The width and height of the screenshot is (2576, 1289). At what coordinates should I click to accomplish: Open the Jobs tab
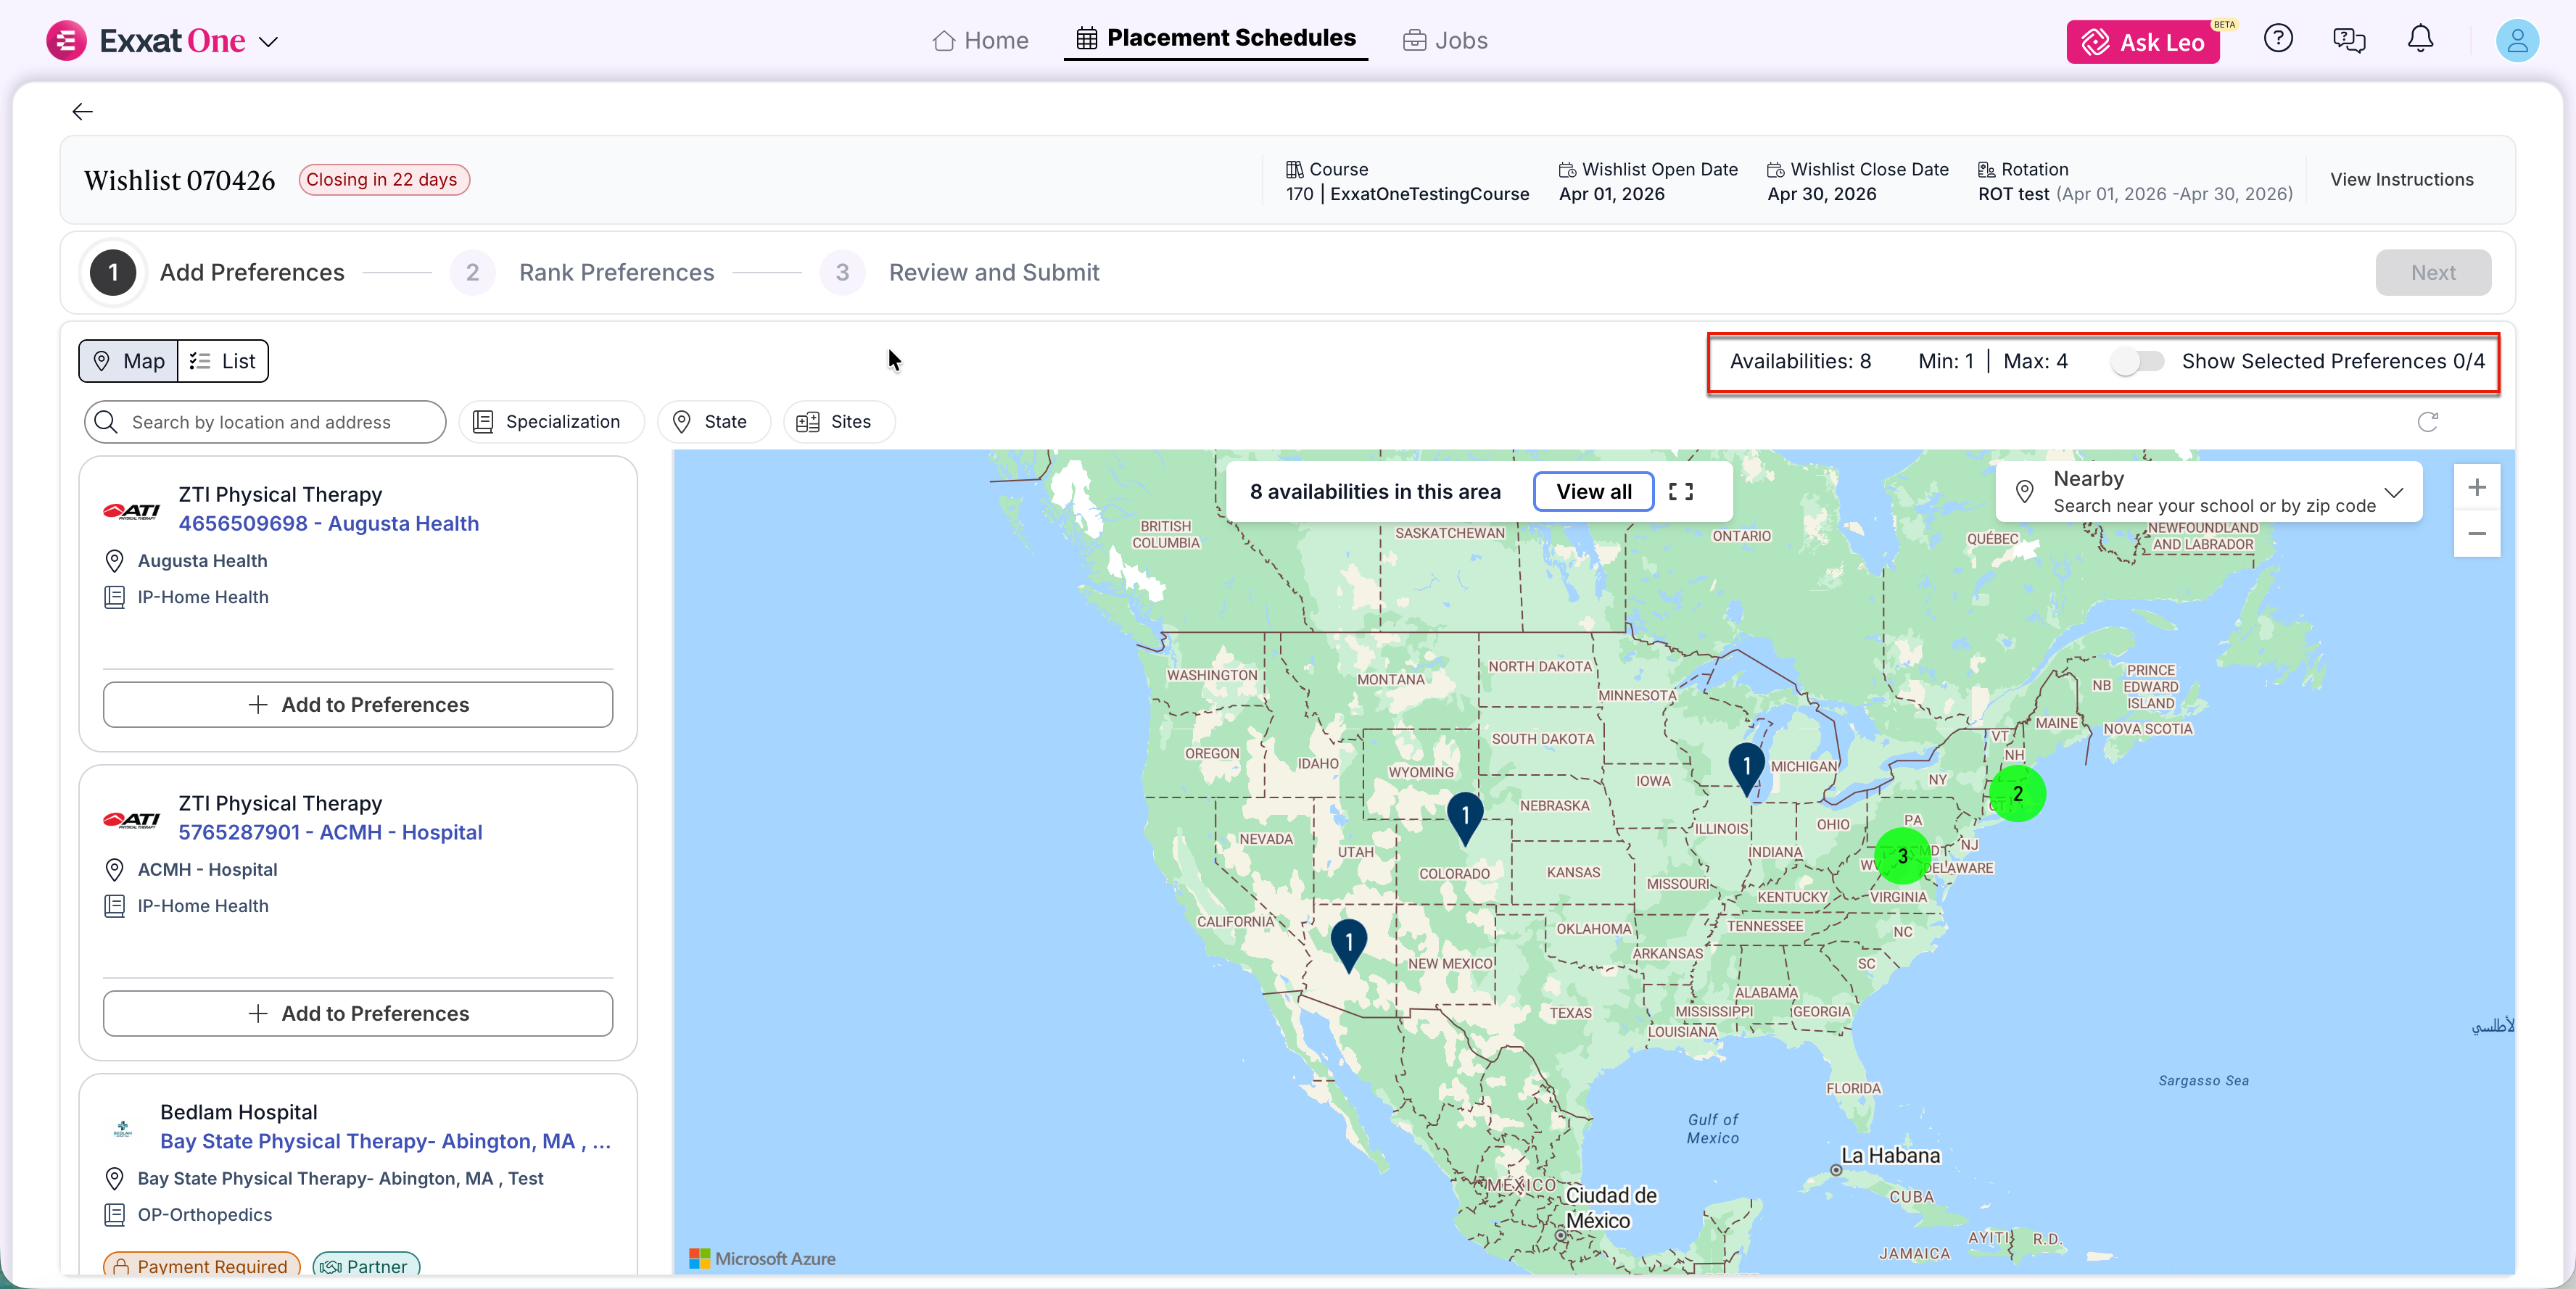1445,41
